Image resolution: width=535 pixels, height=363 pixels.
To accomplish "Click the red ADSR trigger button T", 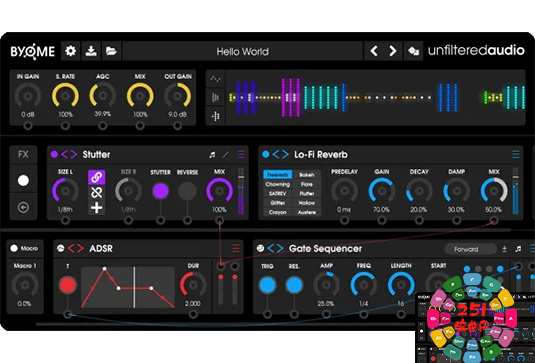I will click(68, 285).
